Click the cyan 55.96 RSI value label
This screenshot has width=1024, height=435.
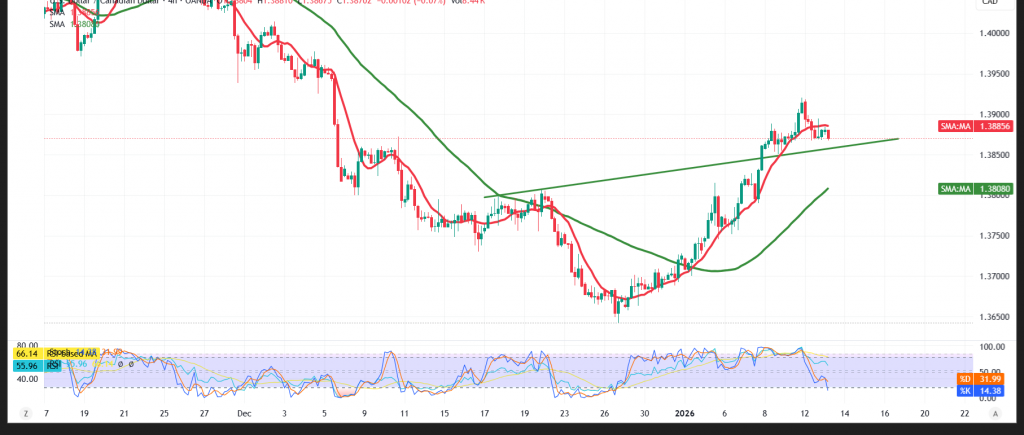point(26,366)
